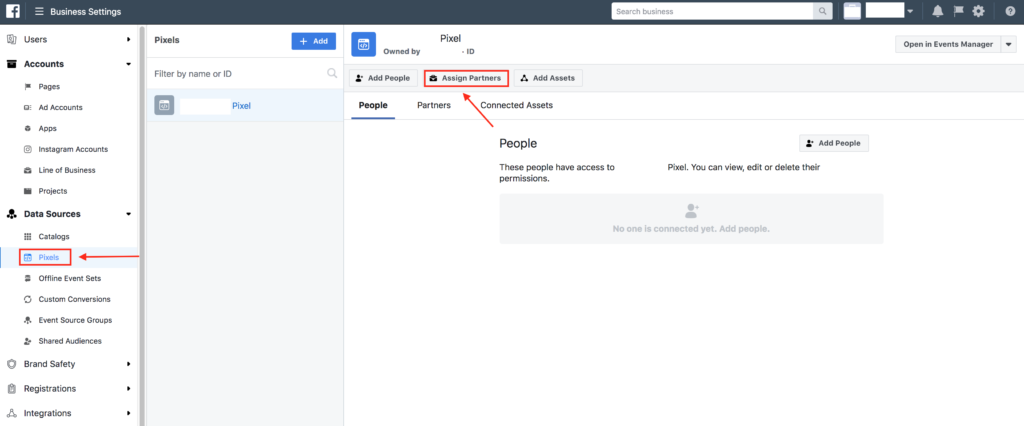This screenshot has width=1024, height=426.
Task: Click the Filter by name or ID field
Action: pyautogui.click(x=238, y=73)
